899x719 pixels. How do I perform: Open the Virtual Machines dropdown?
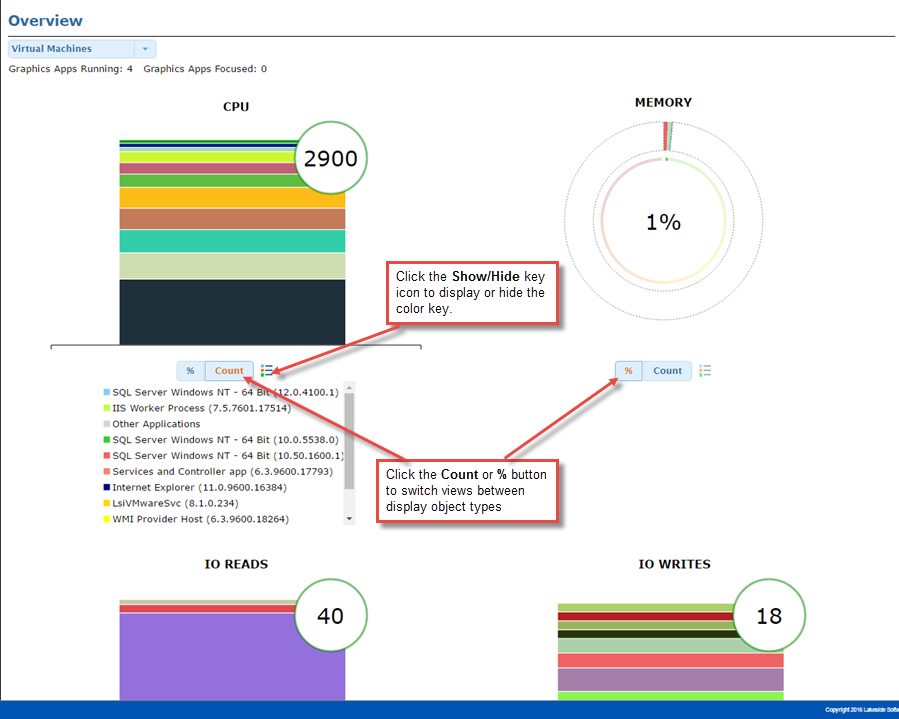point(82,49)
